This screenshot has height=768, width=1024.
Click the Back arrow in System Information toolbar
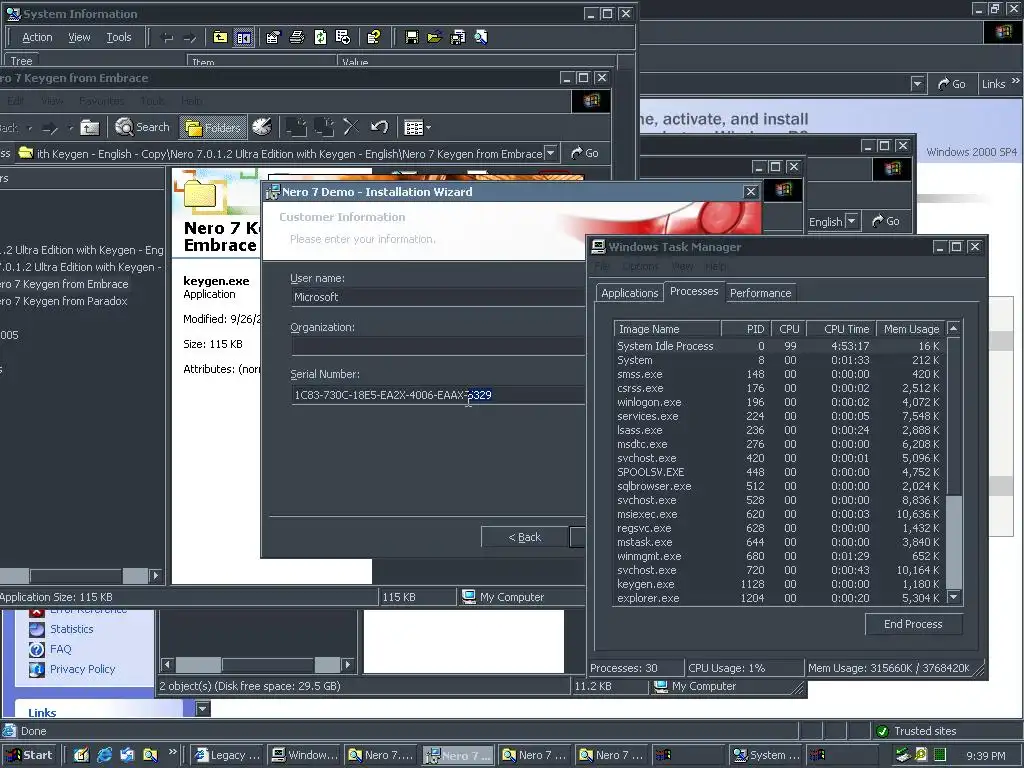tap(167, 38)
